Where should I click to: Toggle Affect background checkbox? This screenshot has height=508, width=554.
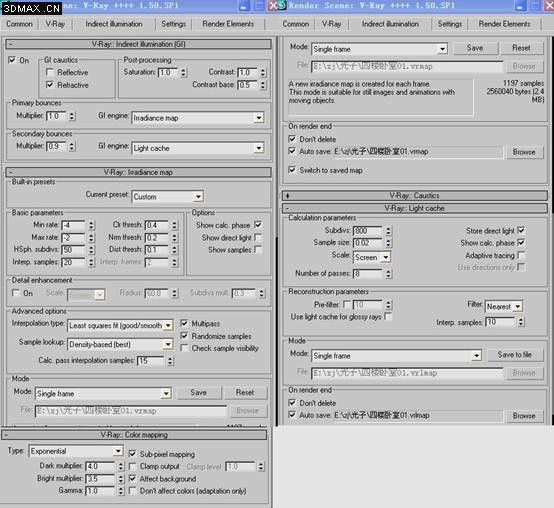point(132,478)
